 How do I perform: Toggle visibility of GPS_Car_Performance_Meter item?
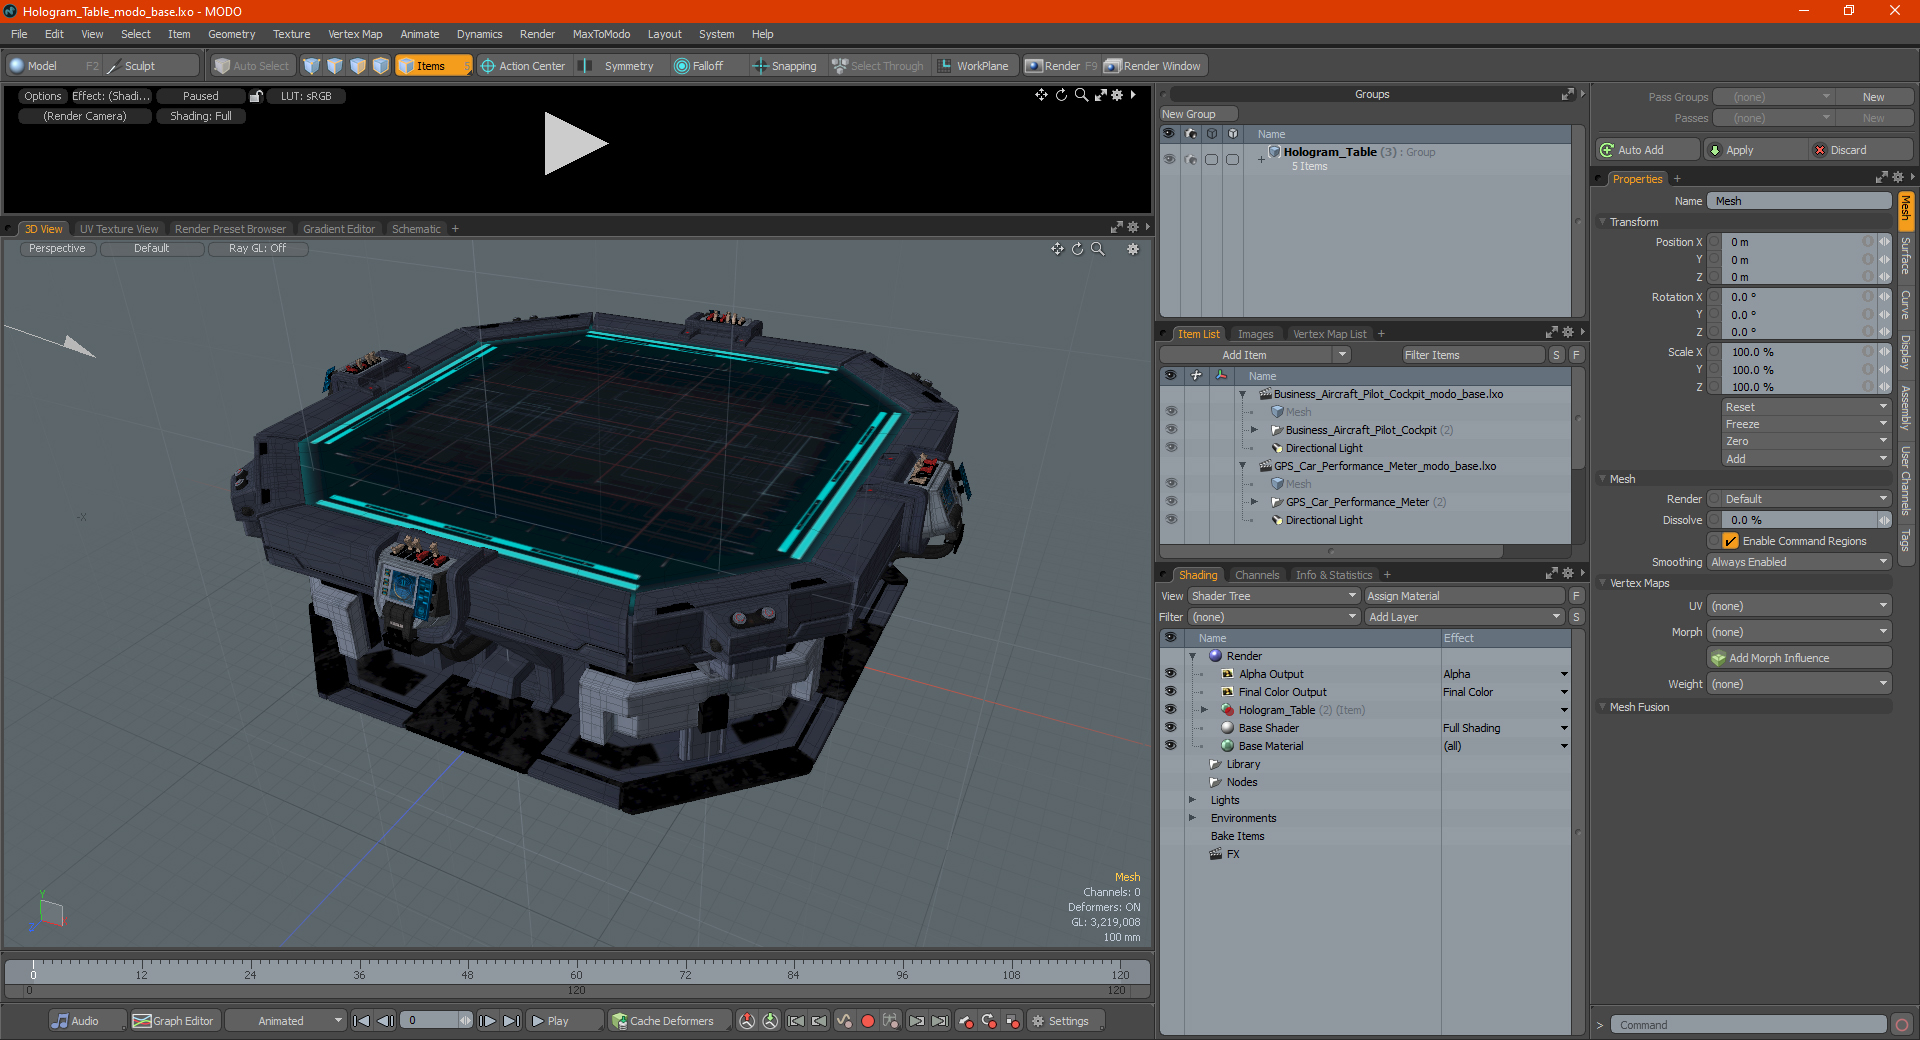pyautogui.click(x=1171, y=502)
